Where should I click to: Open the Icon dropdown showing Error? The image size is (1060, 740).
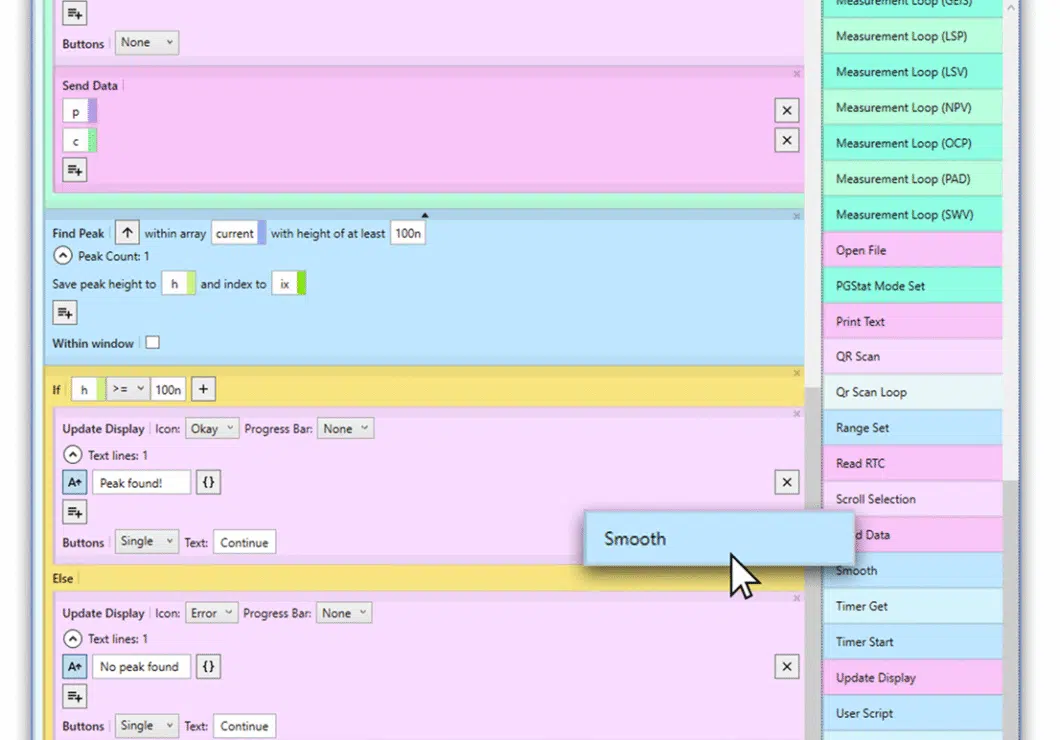pyautogui.click(x=211, y=613)
